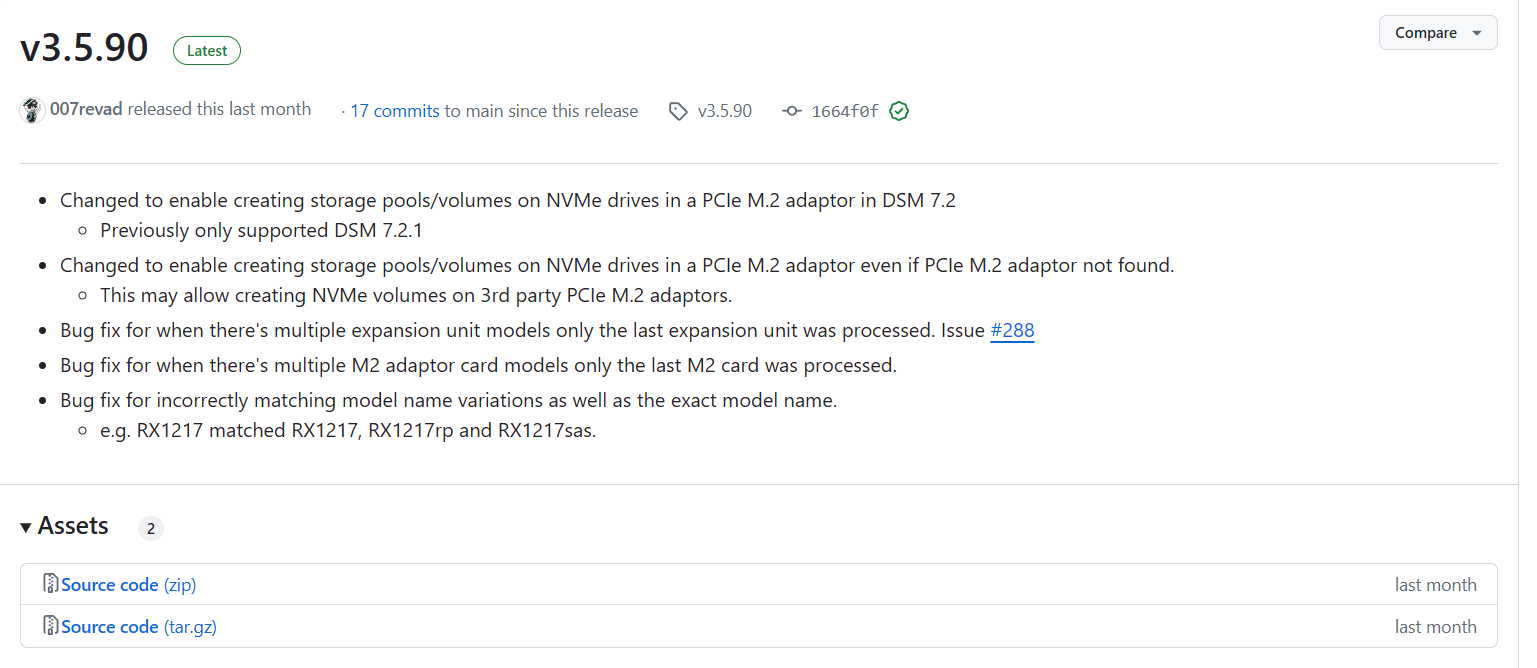Click the release date next to 007revad

pyautogui.click(x=269, y=110)
